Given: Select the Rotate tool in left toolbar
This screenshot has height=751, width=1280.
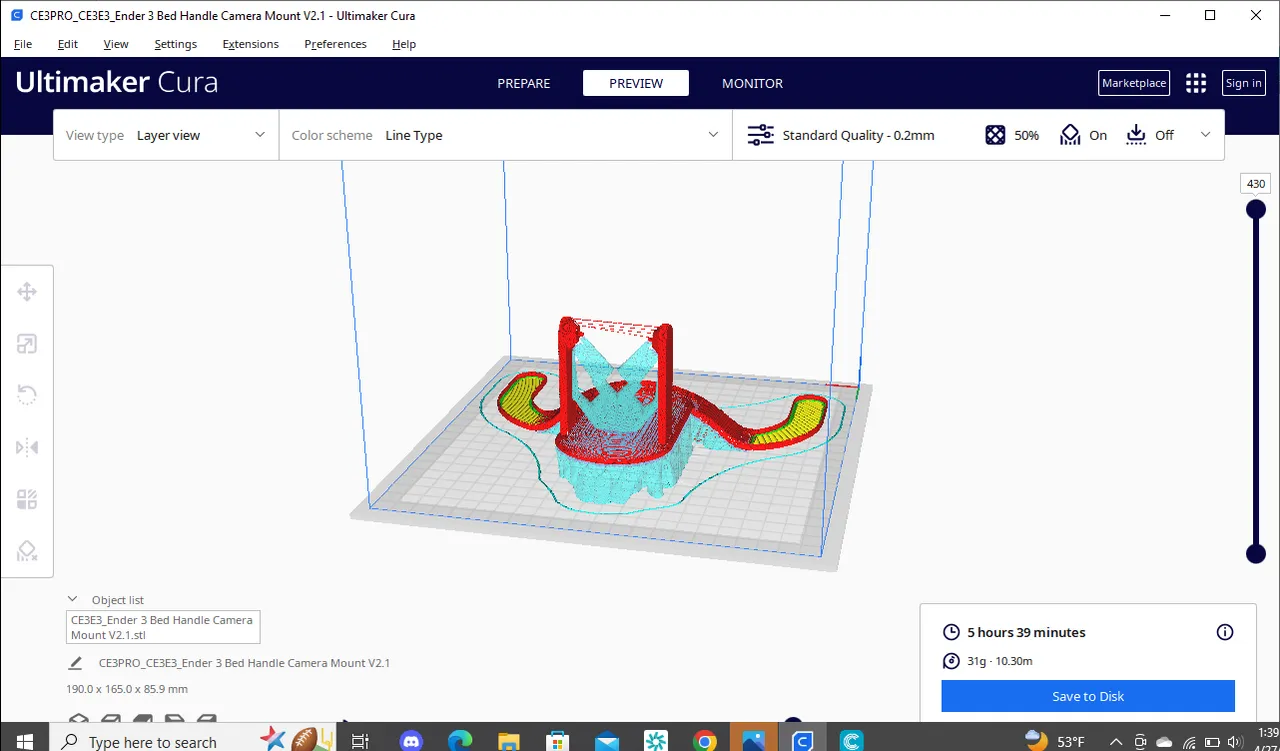Looking at the screenshot, I should tap(27, 395).
